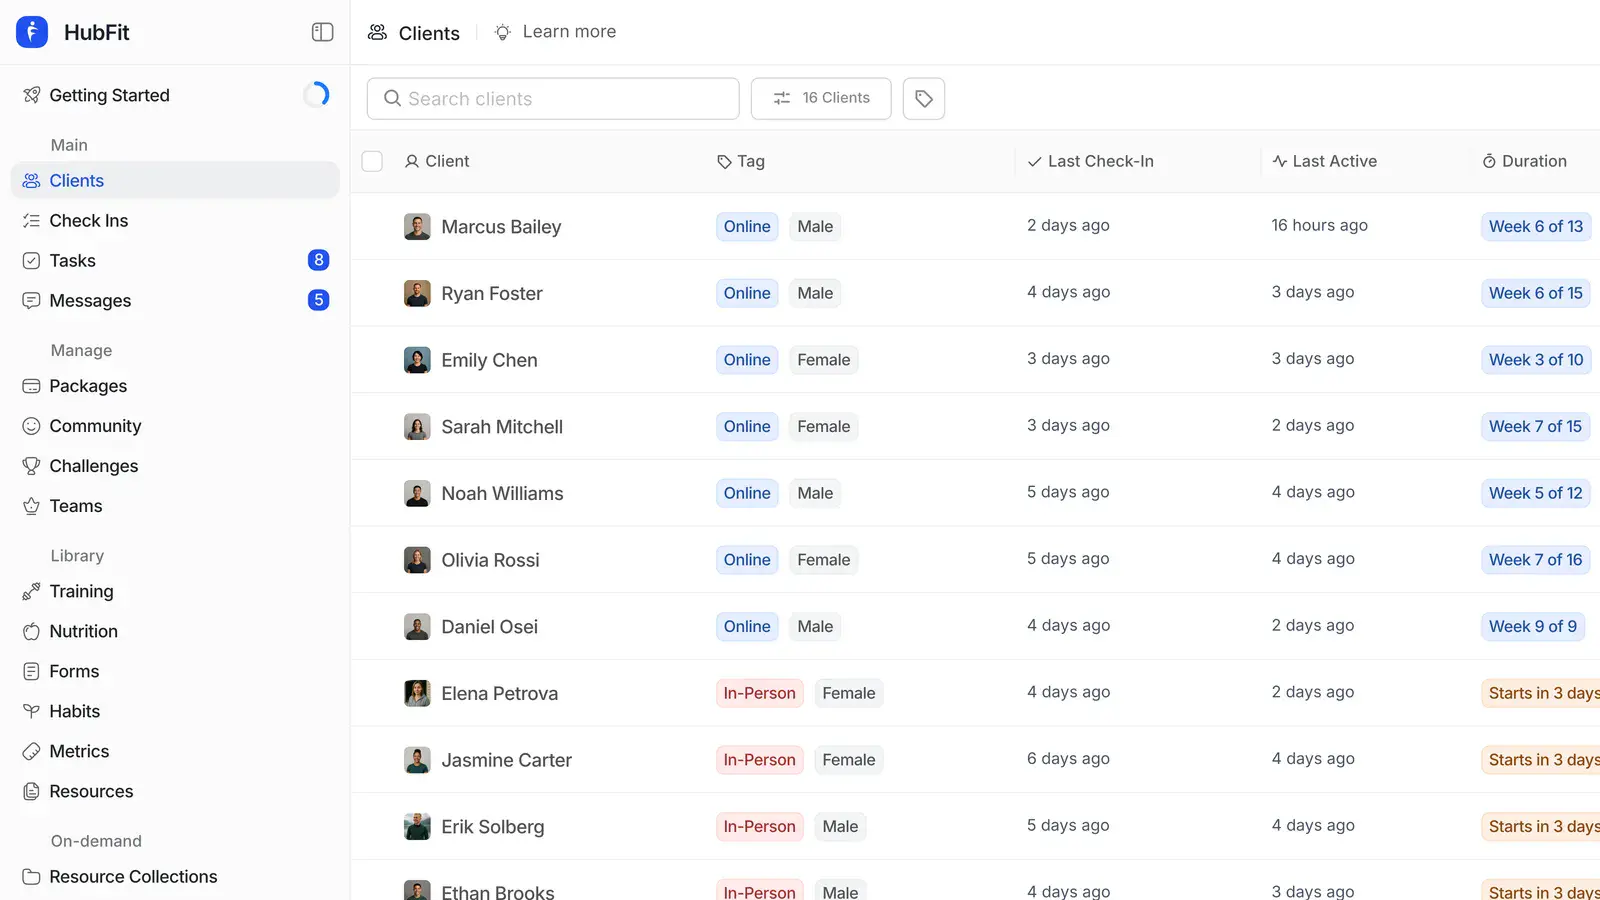Sort by the Client column header
The height and width of the screenshot is (900, 1600).
(437, 161)
